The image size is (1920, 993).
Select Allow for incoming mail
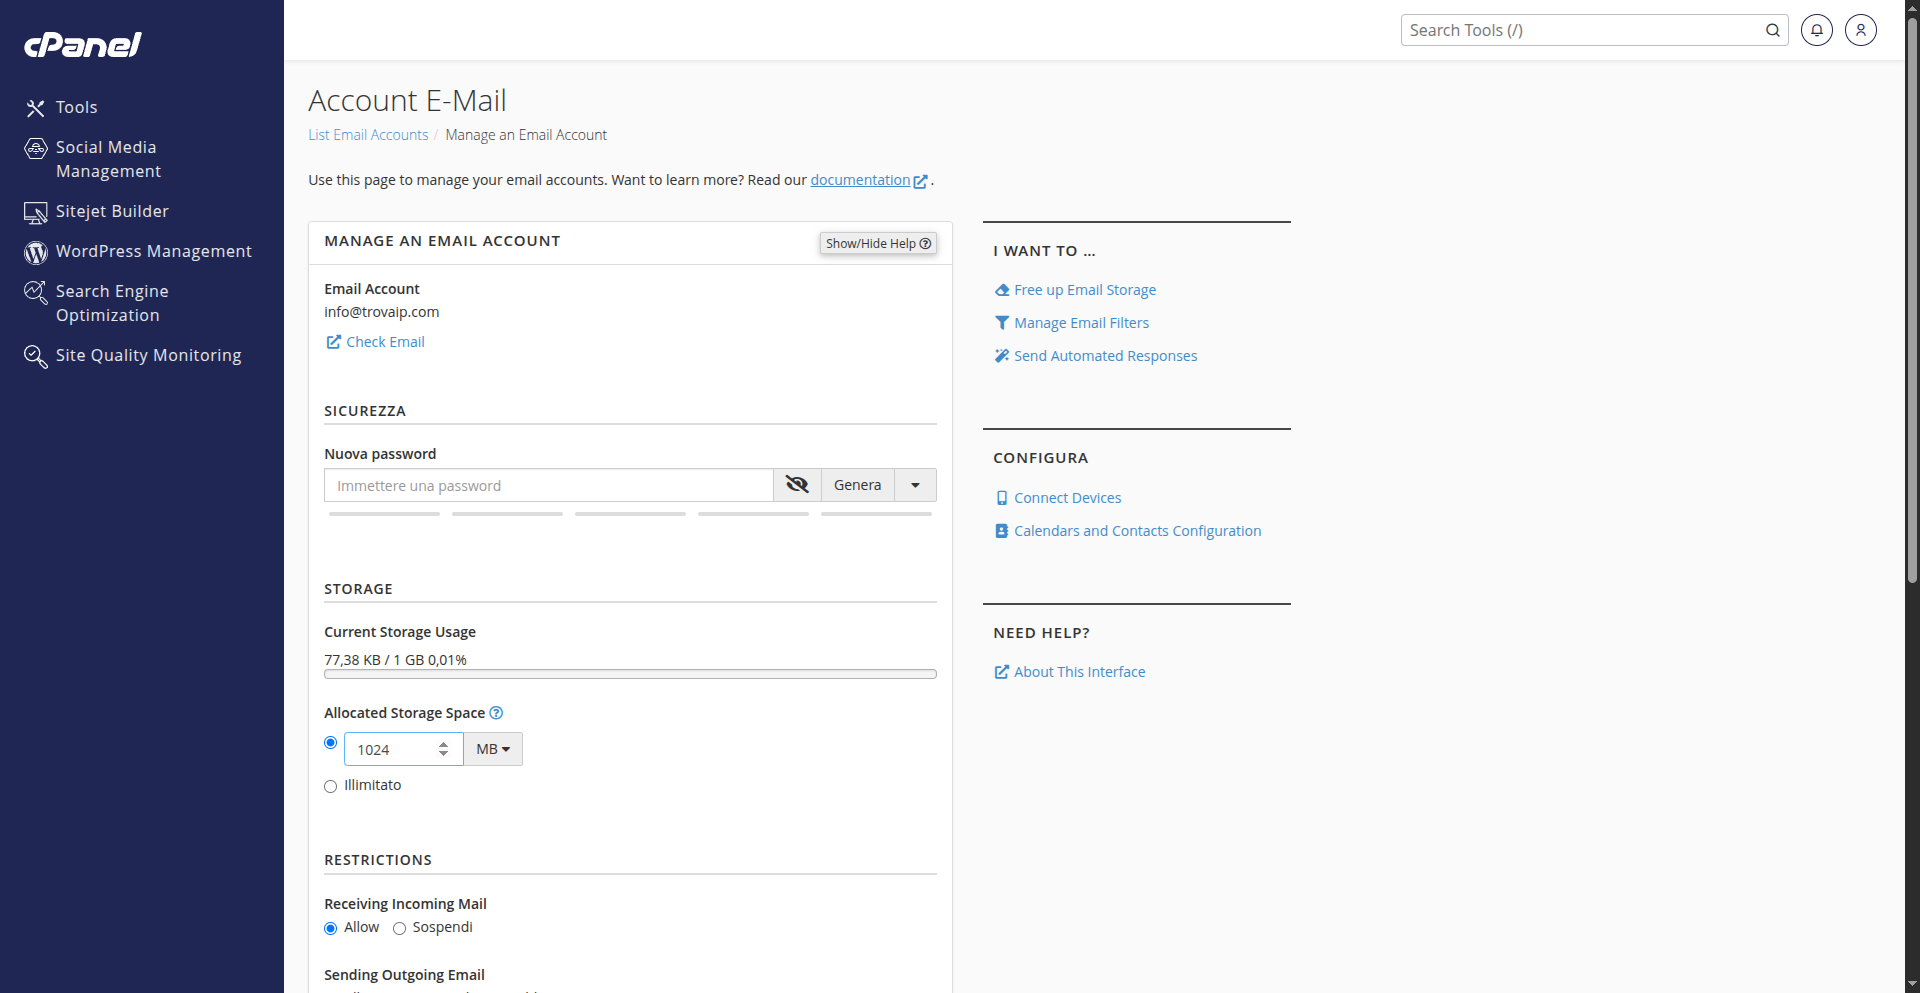(x=331, y=929)
